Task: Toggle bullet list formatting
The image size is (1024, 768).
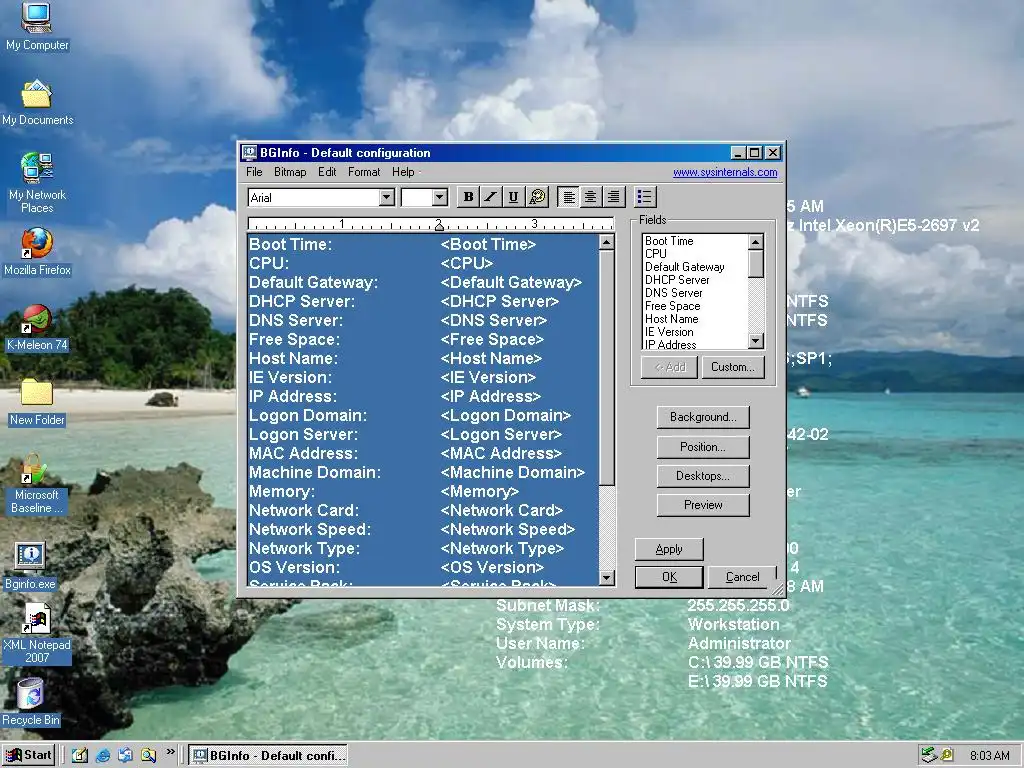Action: tap(645, 197)
